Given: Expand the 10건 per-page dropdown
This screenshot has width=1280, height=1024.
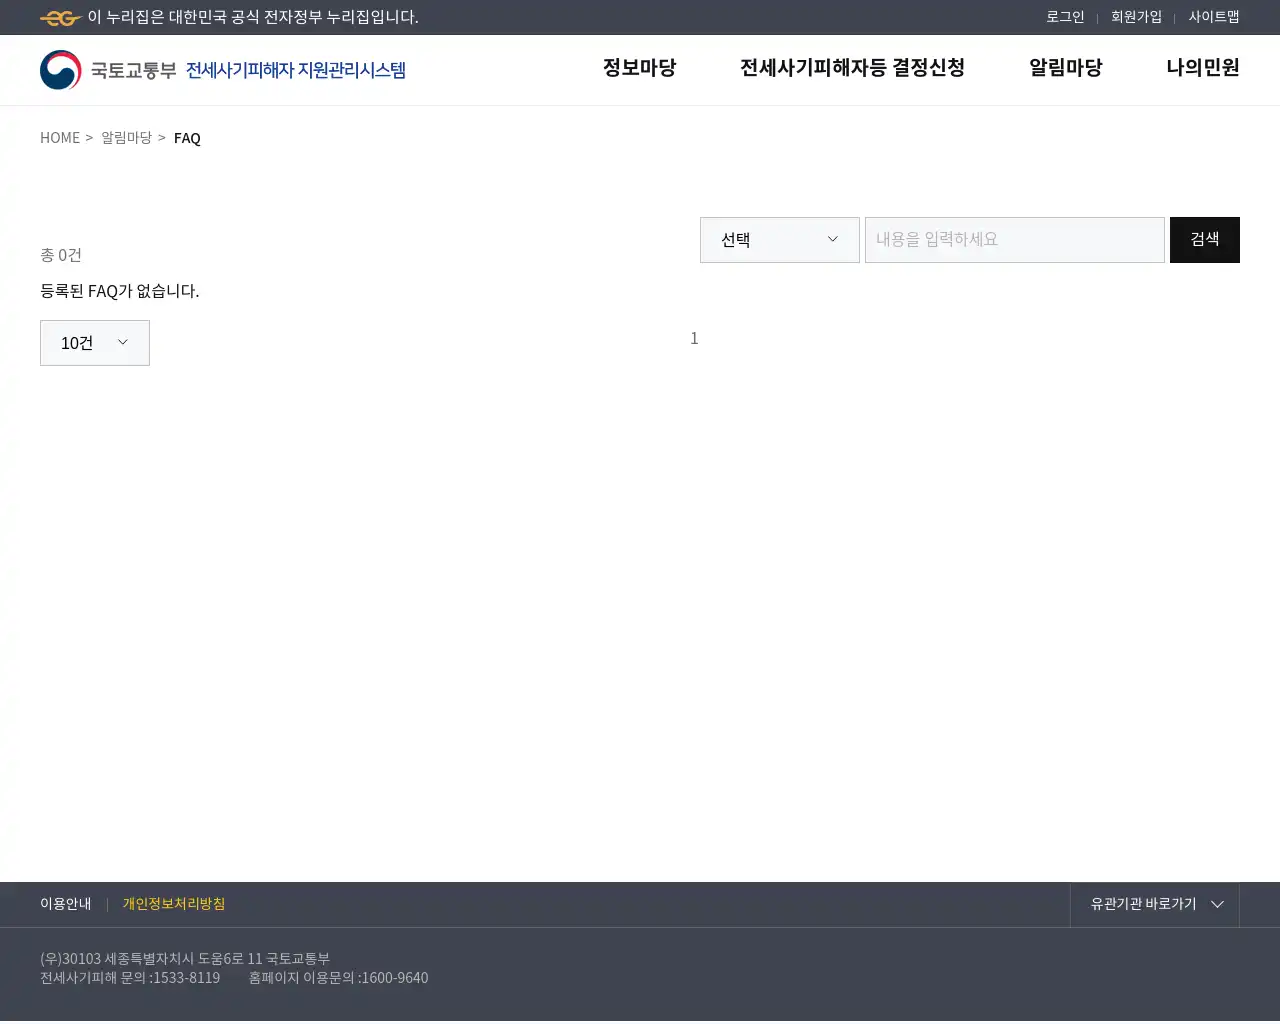Looking at the screenshot, I should pos(95,343).
